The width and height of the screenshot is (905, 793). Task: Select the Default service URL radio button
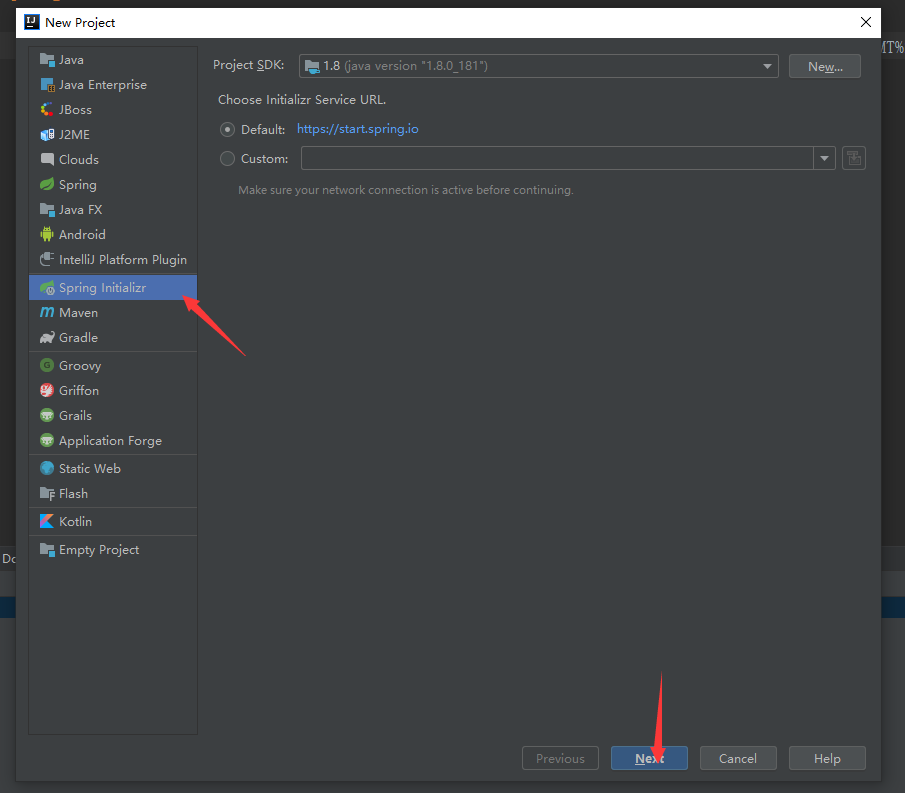point(227,129)
